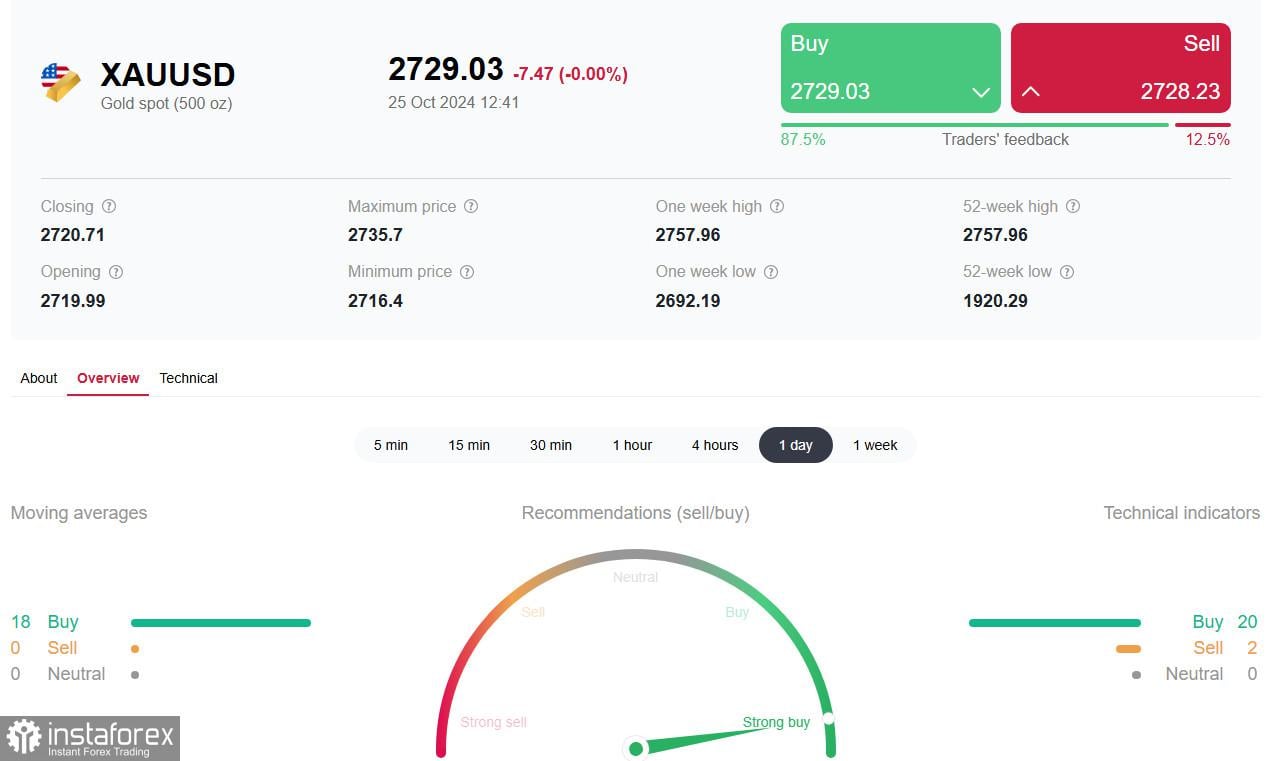Click the Neutral gauge label
The height and width of the screenshot is (761, 1271).
coord(636,577)
